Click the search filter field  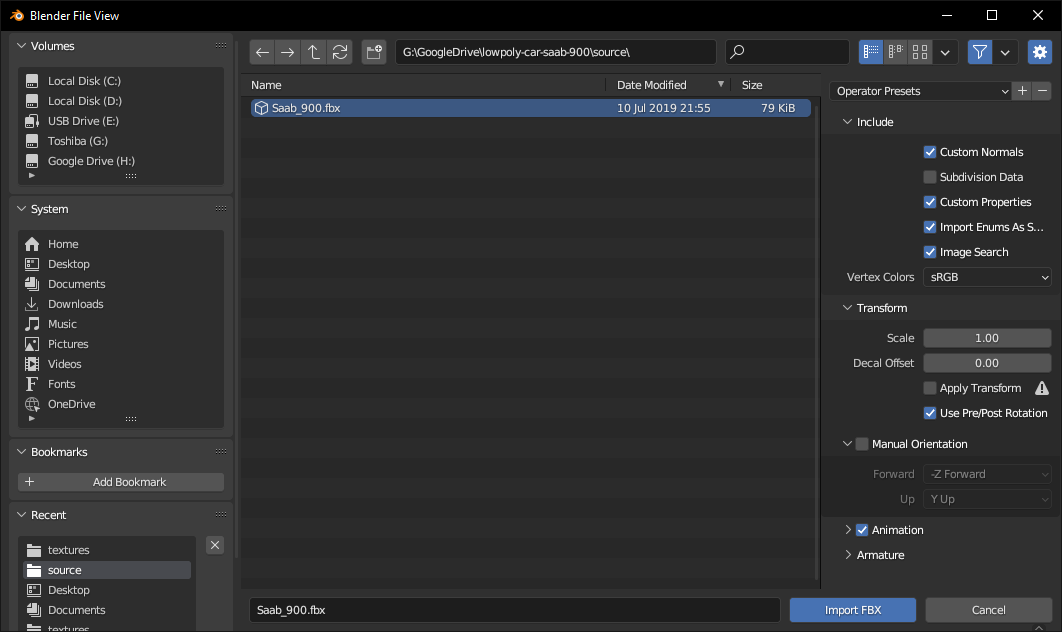tap(787, 52)
